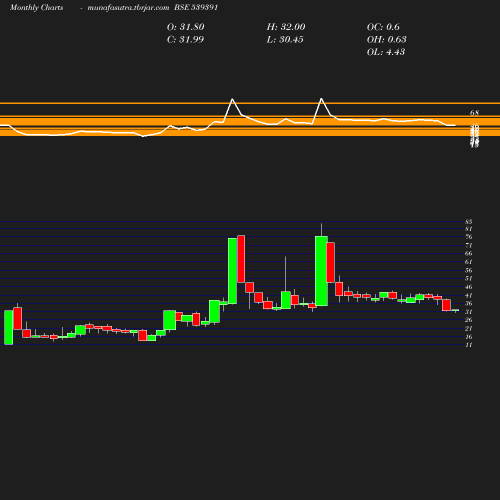Select the close value "C: 31.99"

185,40
